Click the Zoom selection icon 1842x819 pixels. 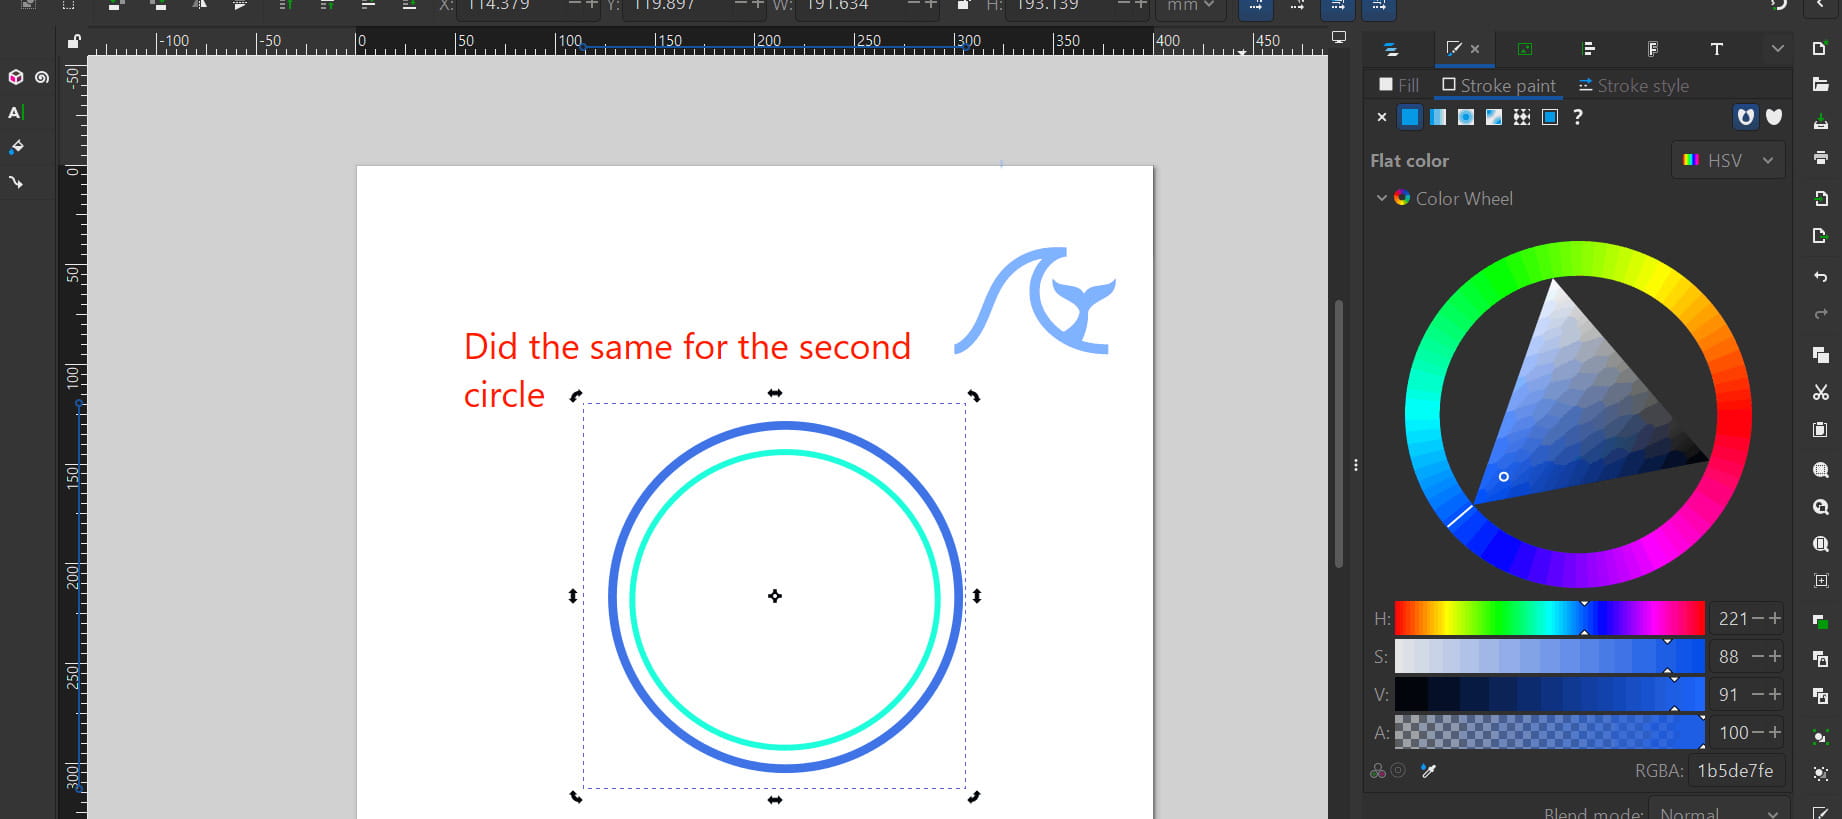[x=1820, y=470]
